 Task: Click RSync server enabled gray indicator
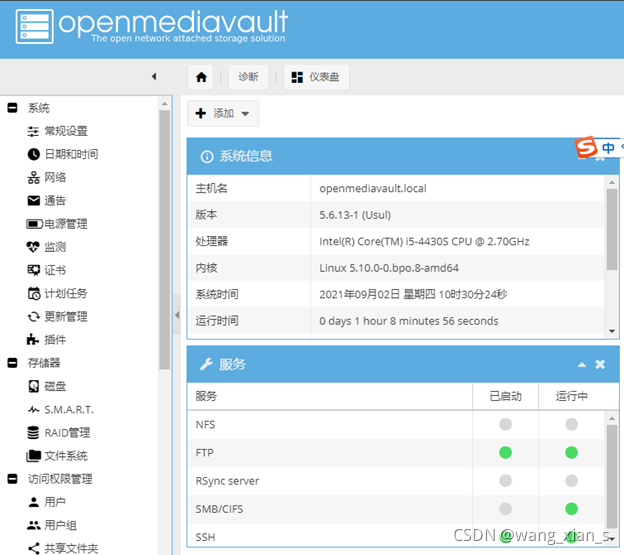(x=505, y=481)
